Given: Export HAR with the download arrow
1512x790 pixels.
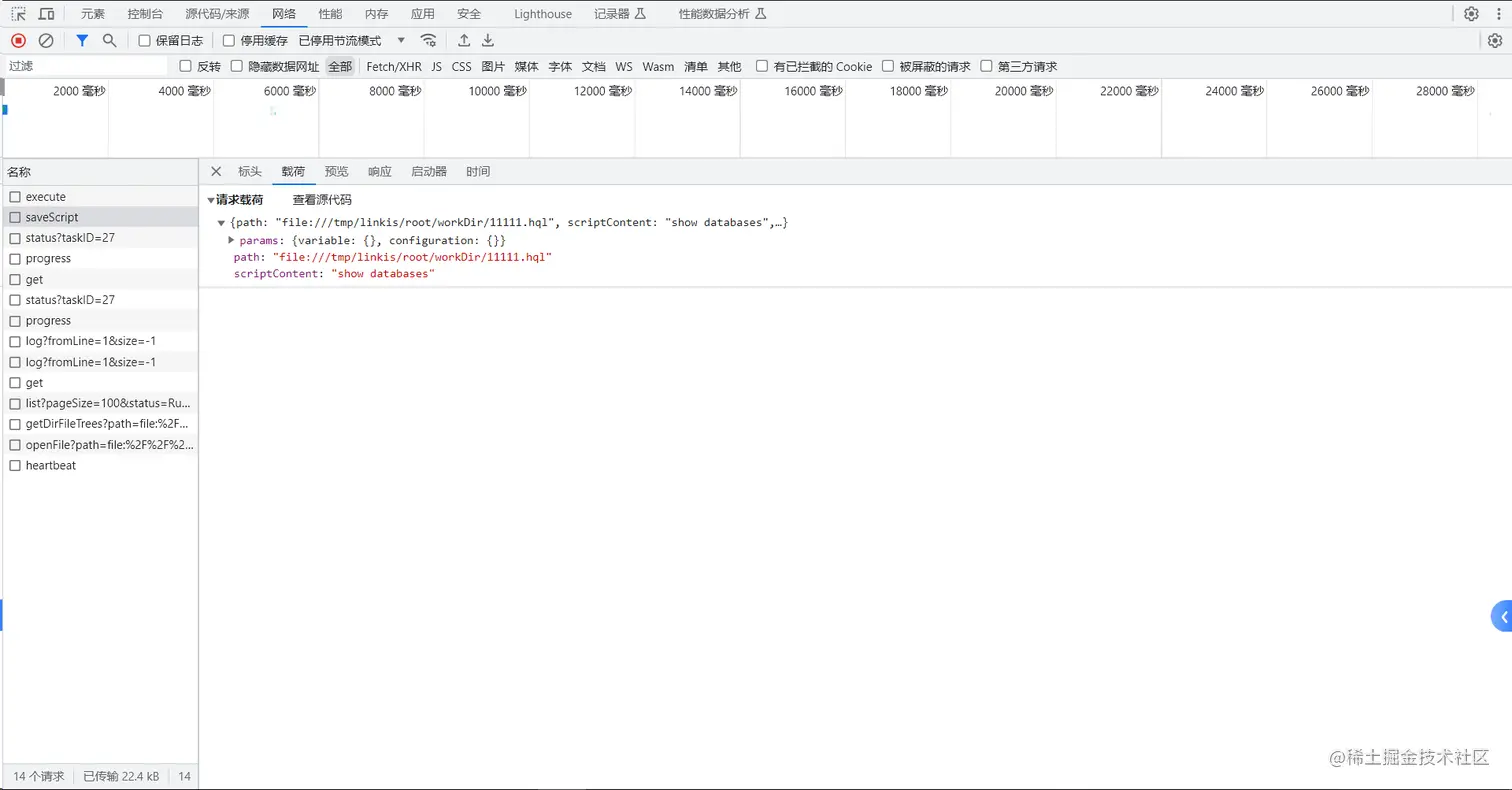Looking at the screenshot, I should [x=488, y=41].
